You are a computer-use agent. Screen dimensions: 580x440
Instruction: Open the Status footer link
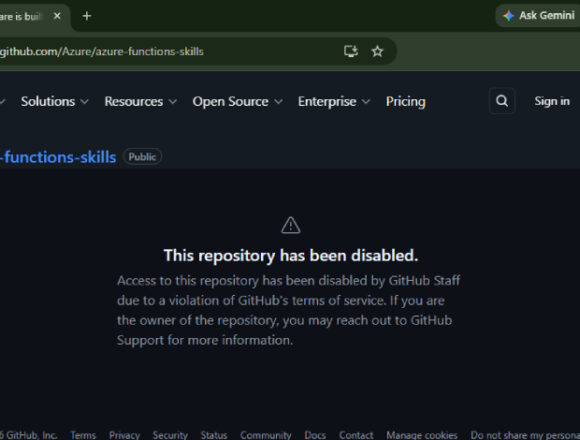214,435
